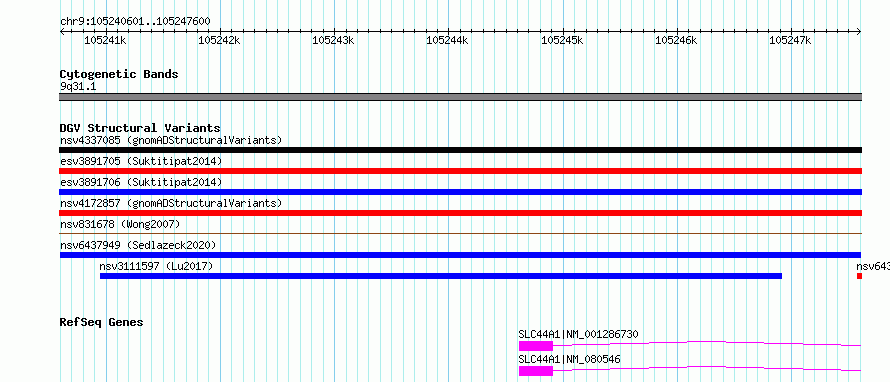Screen dimensions: 890x382
Task: Select the blue esv3891706 variant bar
Action: (461, 192)
